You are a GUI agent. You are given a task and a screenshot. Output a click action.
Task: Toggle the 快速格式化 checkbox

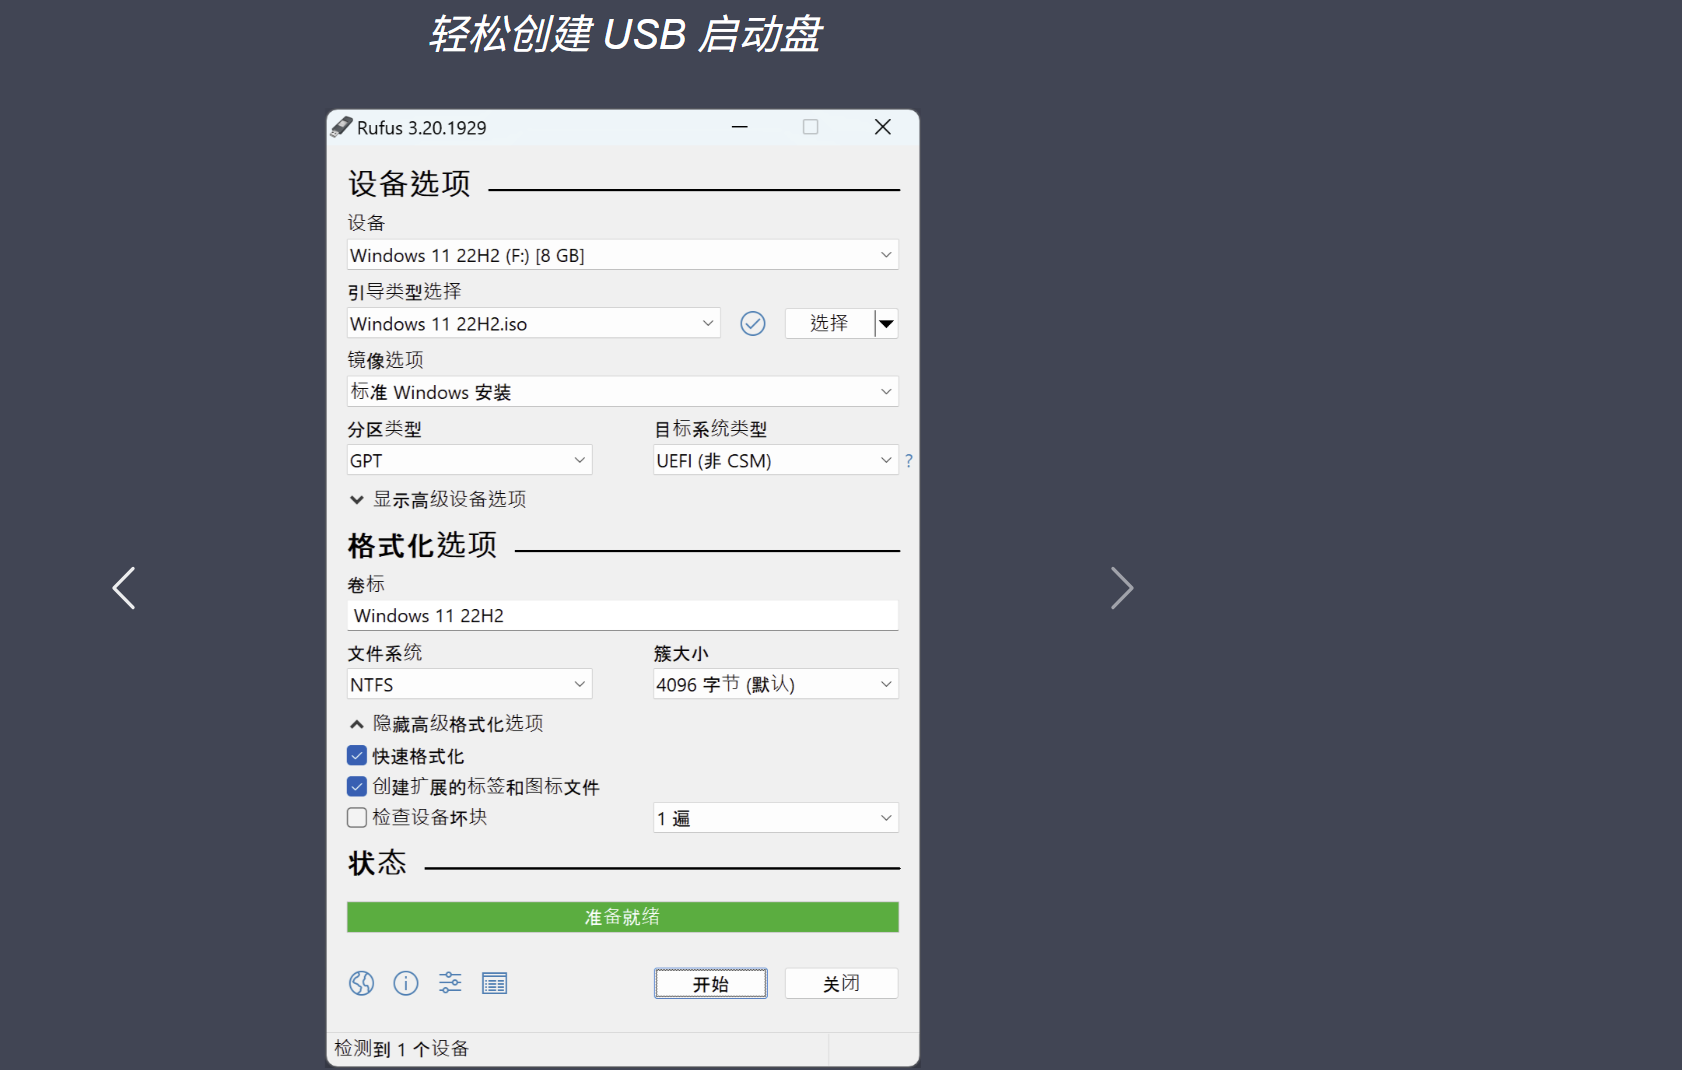(x=357, y=756)
